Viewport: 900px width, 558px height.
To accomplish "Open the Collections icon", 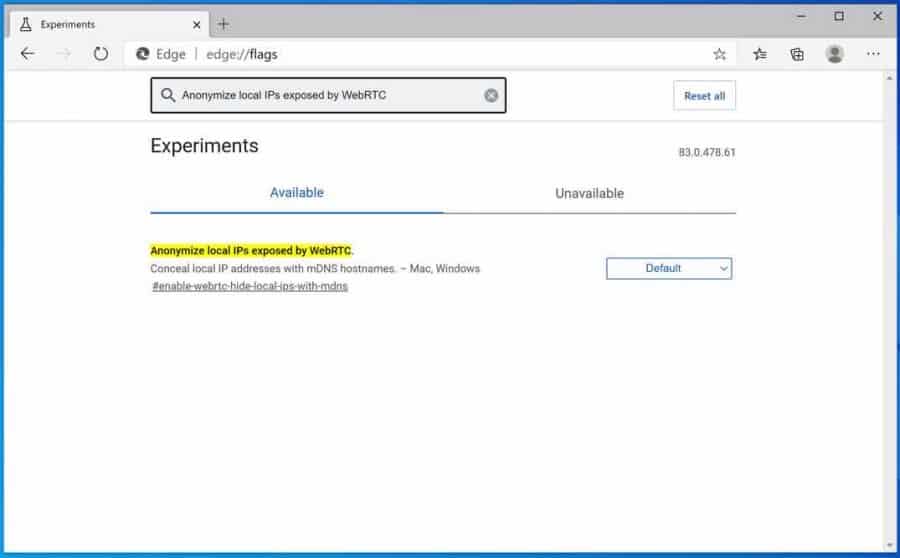I will tap(797, 54).
